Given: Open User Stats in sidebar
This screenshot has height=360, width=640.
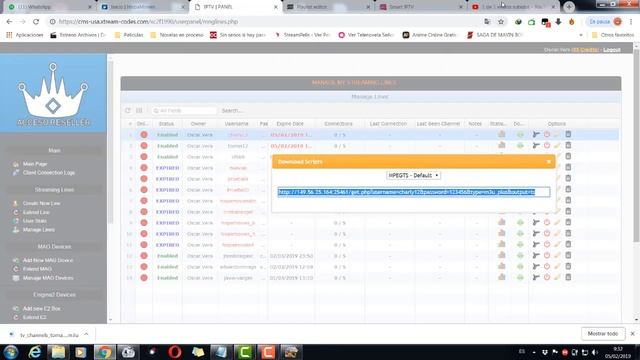Looking at the screenshot, I should tap(35, 221).
